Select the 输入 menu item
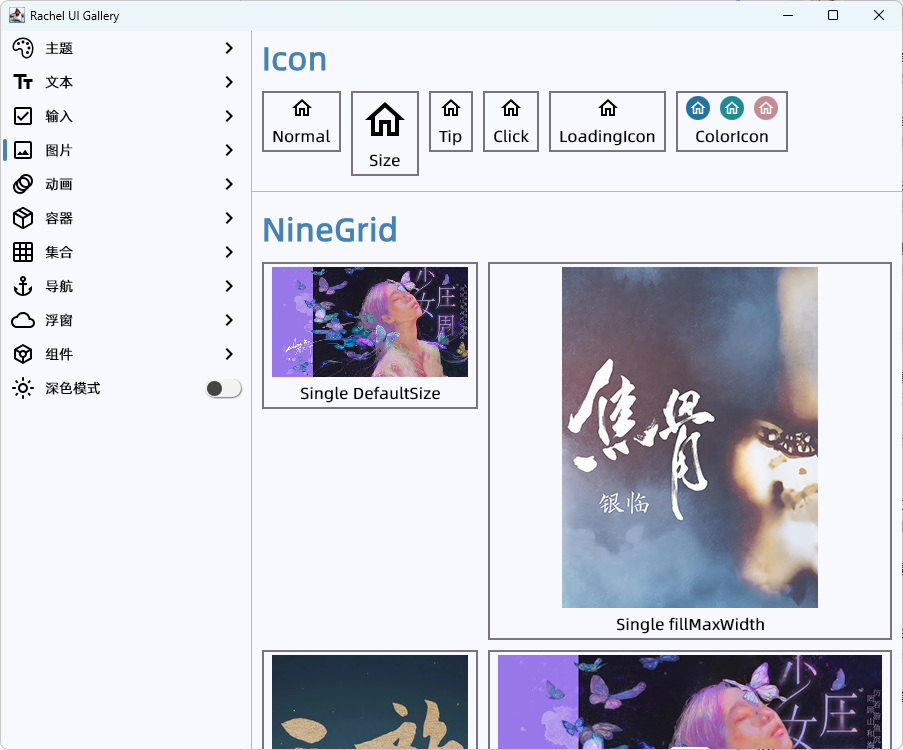903x750 pixels. [126, 116]
